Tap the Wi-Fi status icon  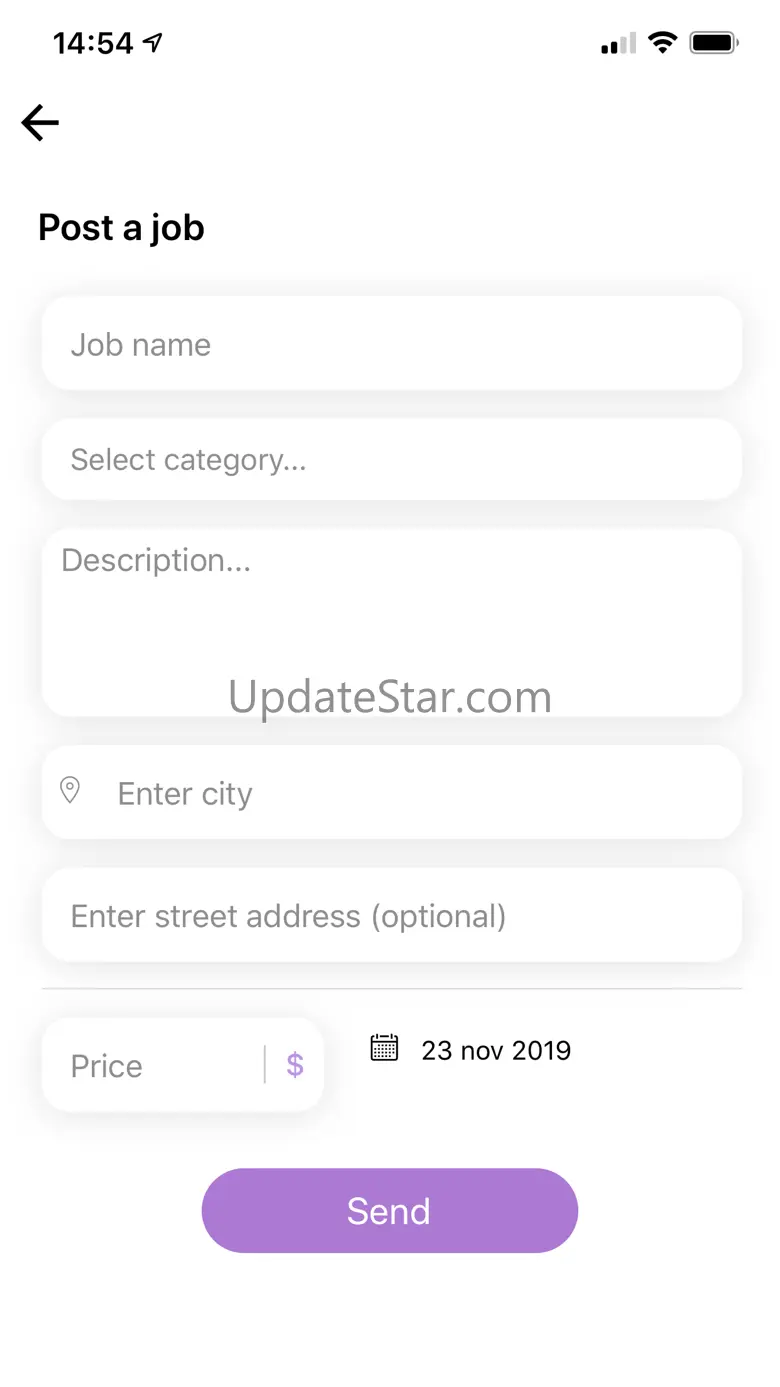point(661,42)
